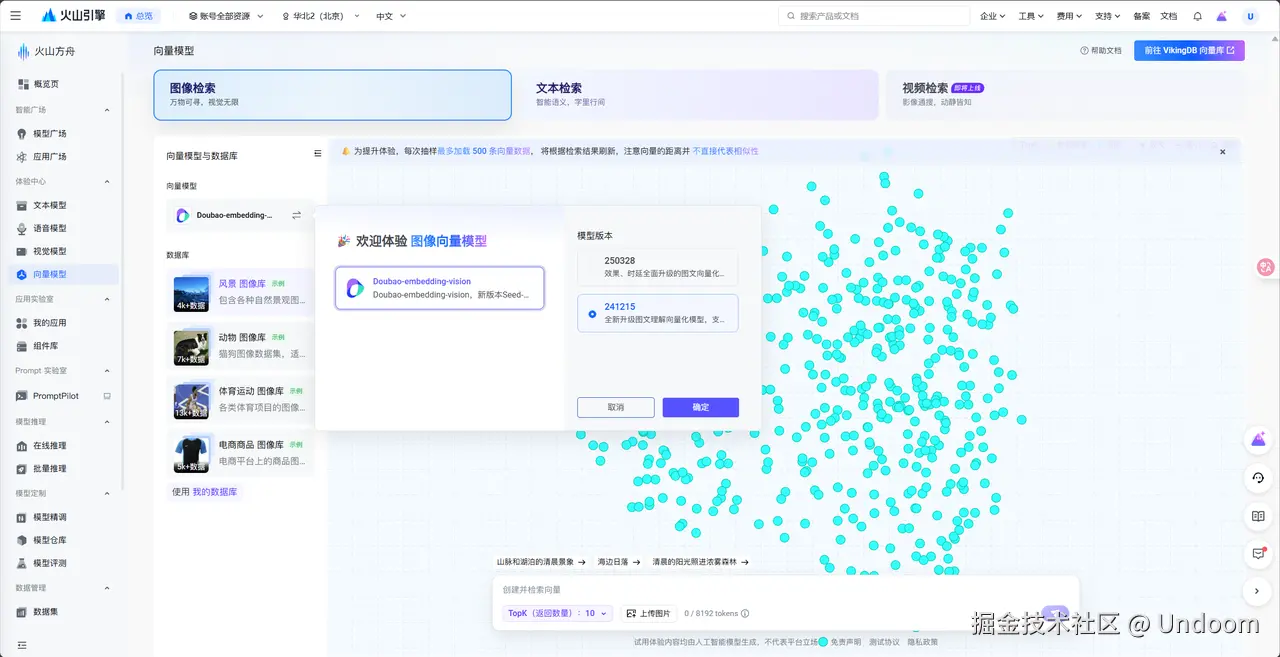Open 概览页 in sidebar
The image size is (1280, 657).
pos(61,84)
